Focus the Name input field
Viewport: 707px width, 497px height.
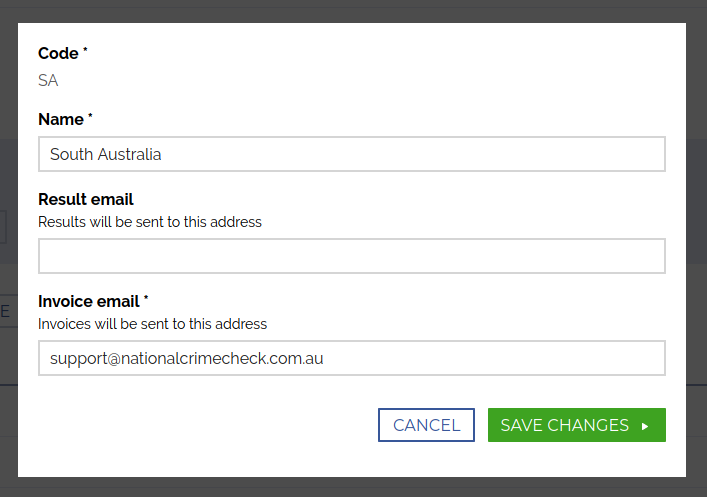pyautogui.click(x=351, y=154)
